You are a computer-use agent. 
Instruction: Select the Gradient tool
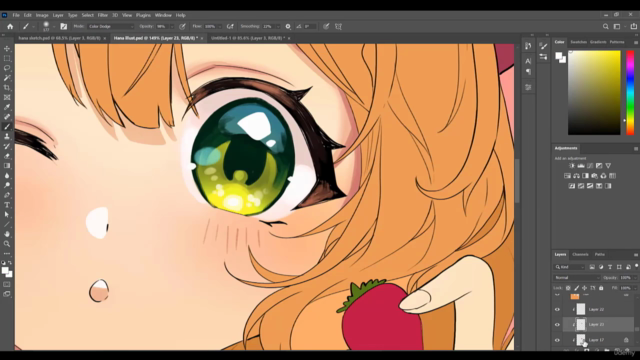pyautogui.click(x=7, y=166)
